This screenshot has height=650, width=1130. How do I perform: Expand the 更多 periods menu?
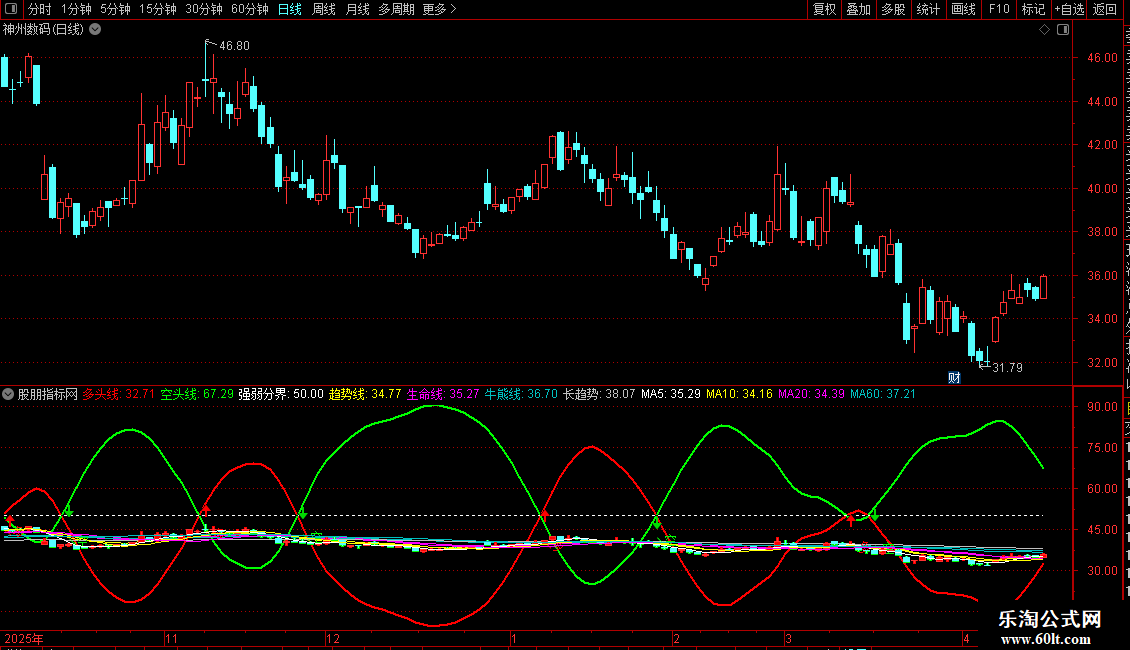(439, 9)
